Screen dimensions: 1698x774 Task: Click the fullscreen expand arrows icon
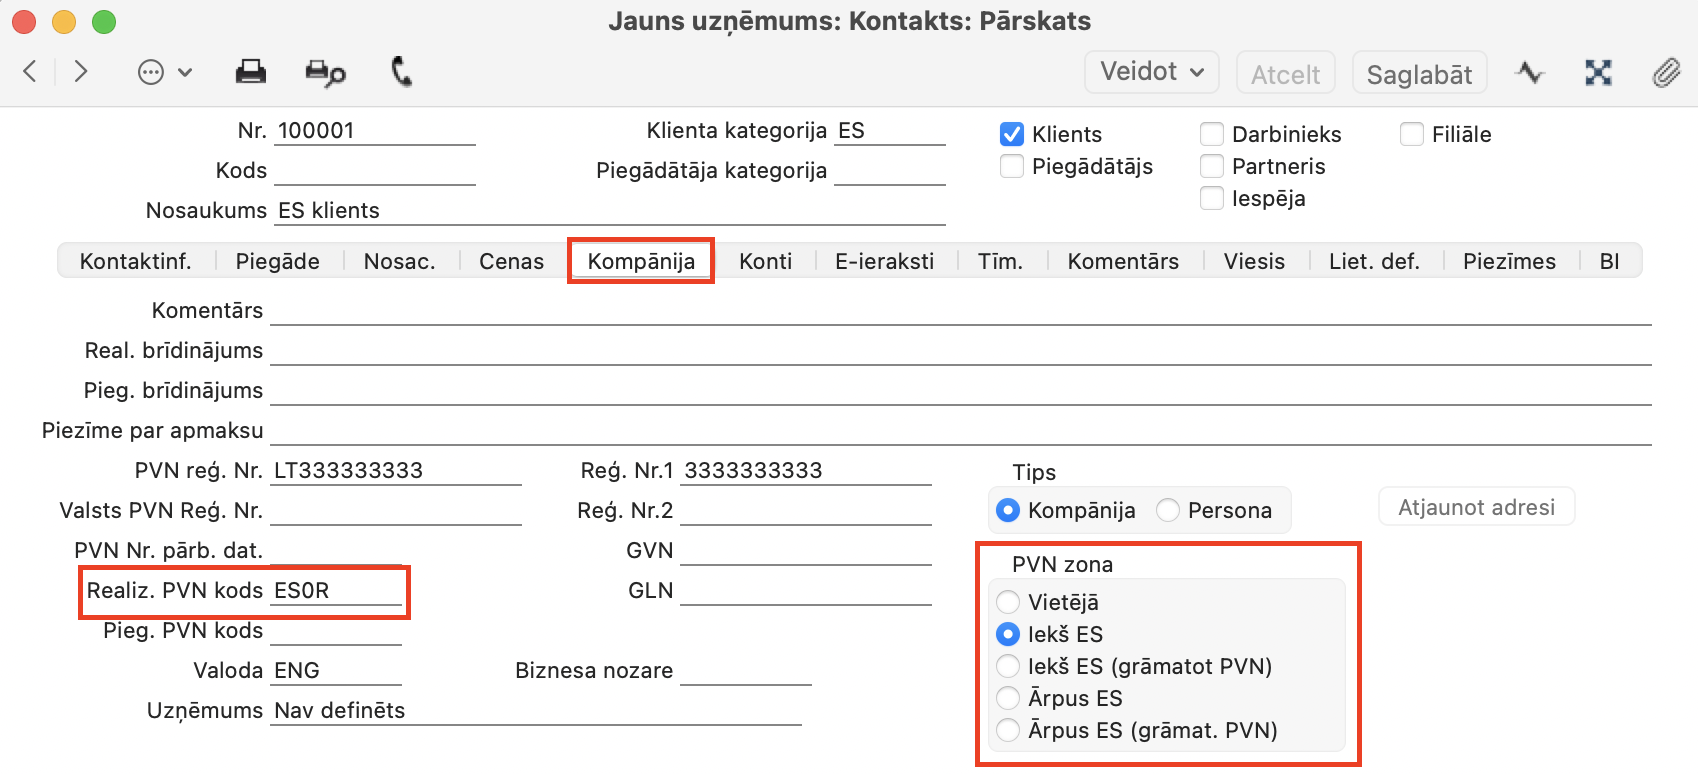(1598, 73)
